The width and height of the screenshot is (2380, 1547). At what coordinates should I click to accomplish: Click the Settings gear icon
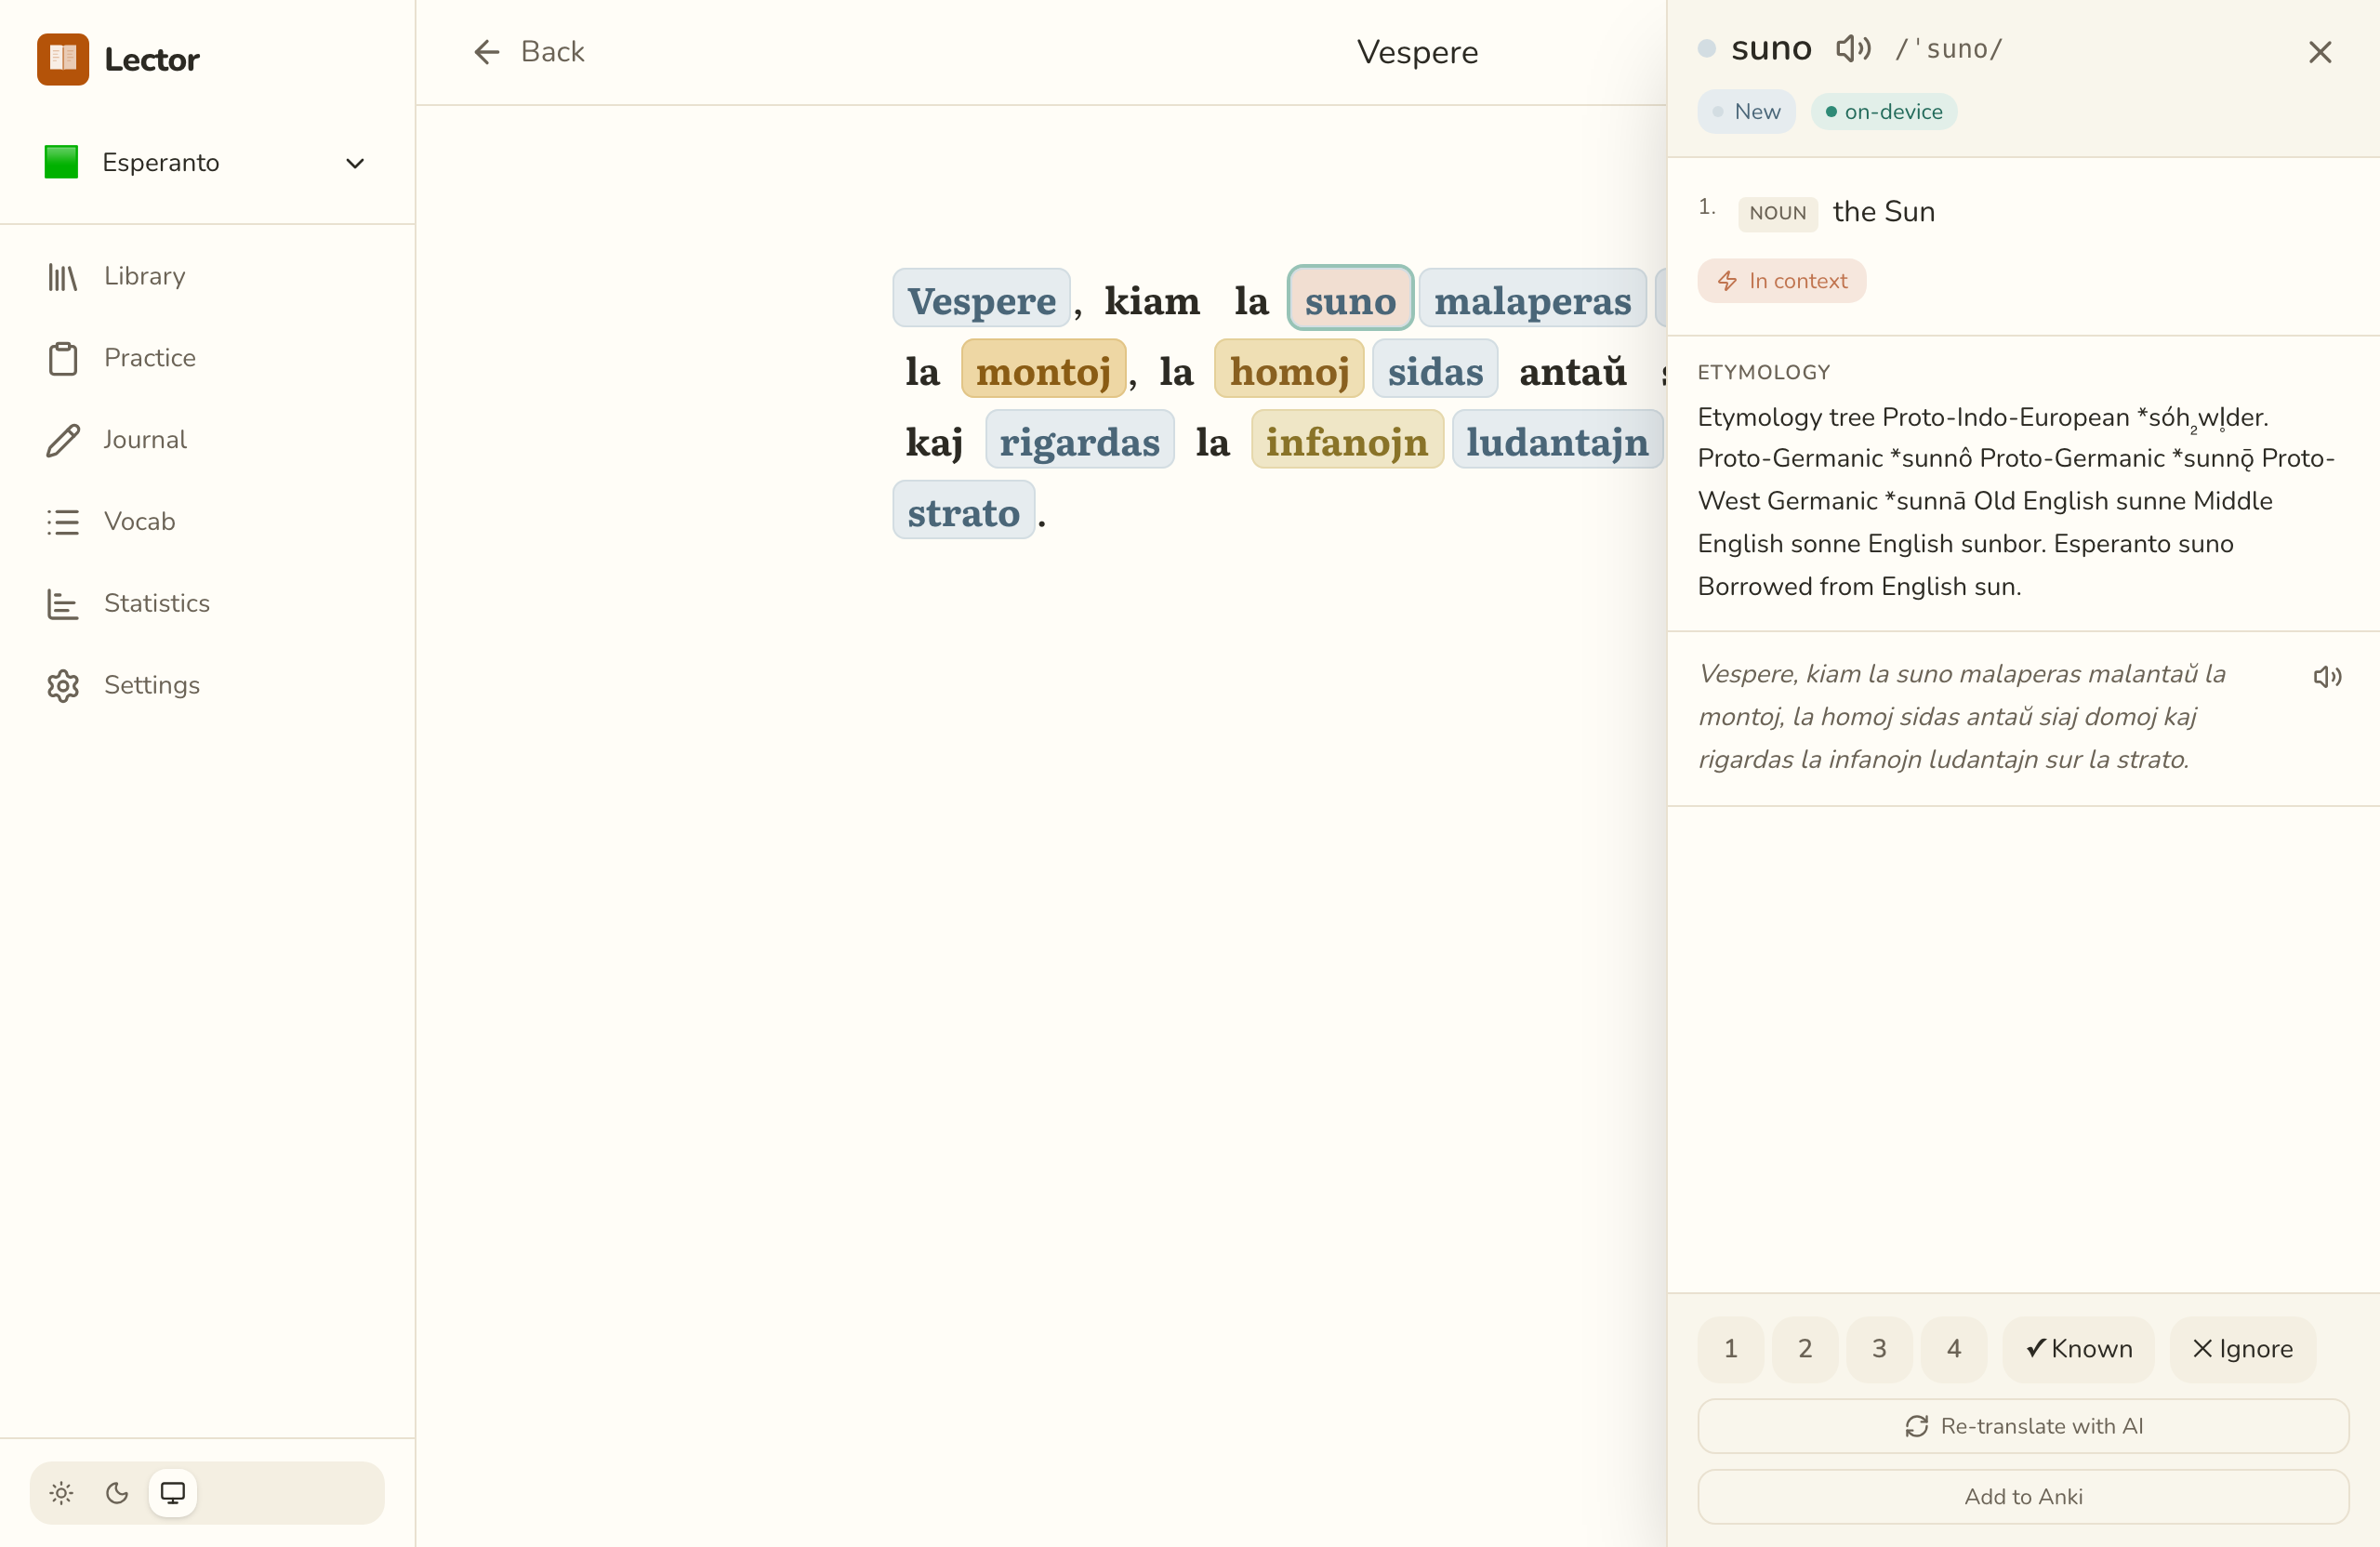(62, 686)
